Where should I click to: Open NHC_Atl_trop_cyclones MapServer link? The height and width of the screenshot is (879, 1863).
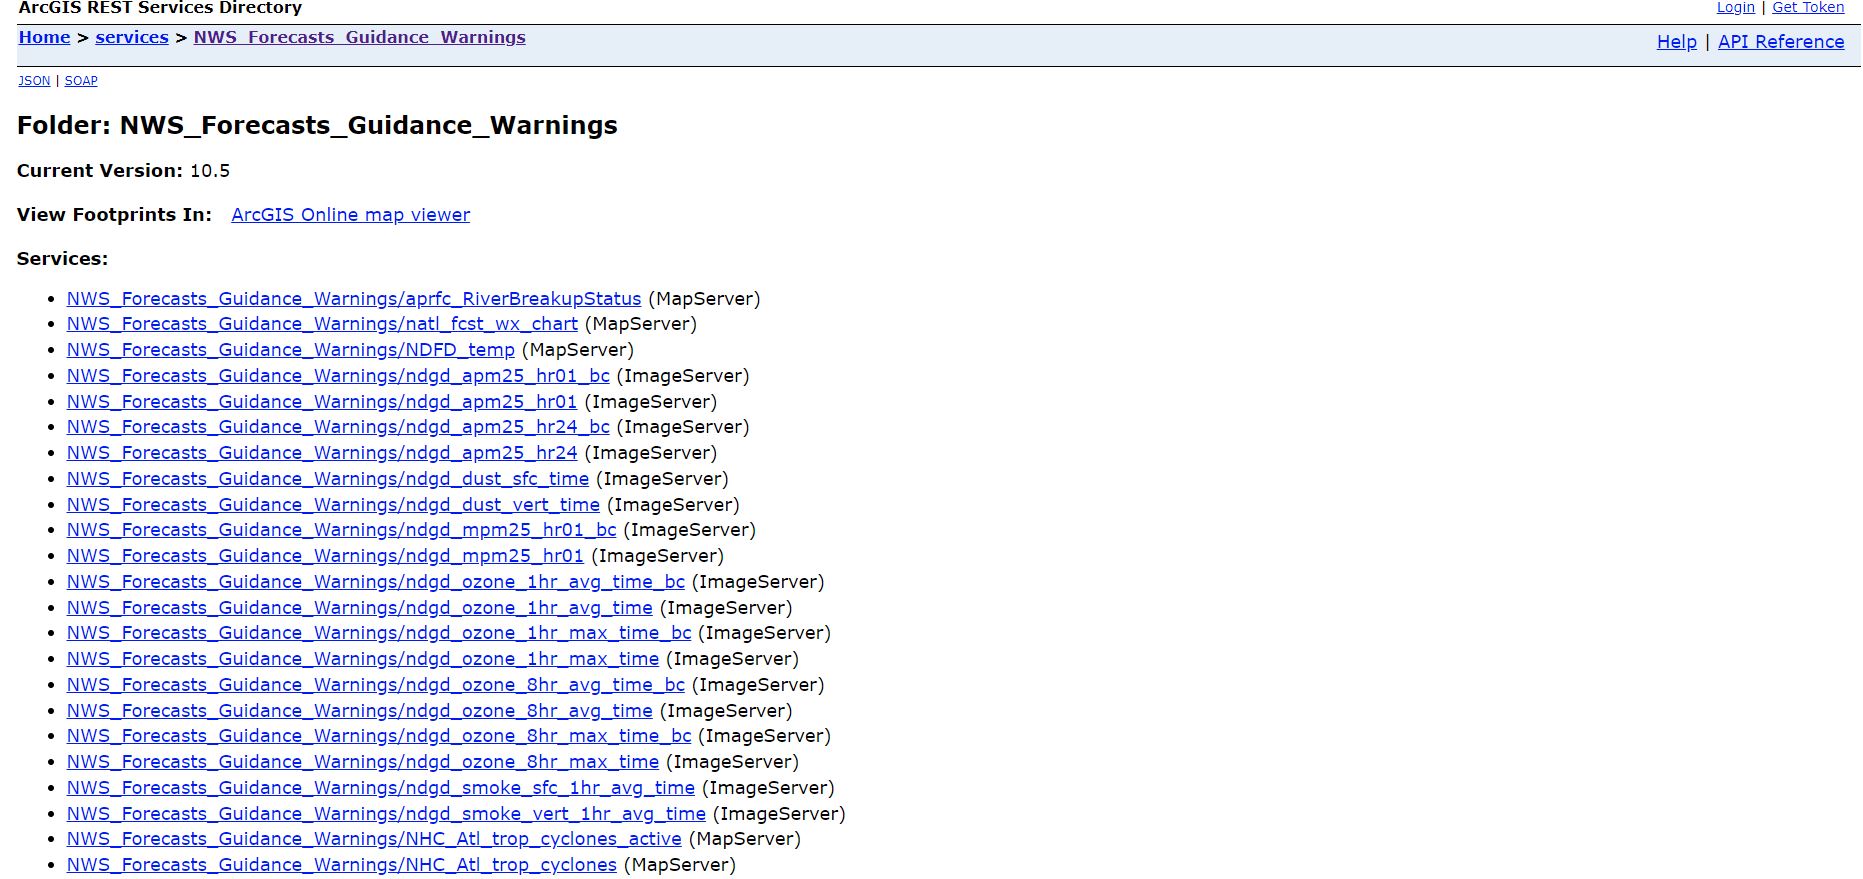pos(342,865)
